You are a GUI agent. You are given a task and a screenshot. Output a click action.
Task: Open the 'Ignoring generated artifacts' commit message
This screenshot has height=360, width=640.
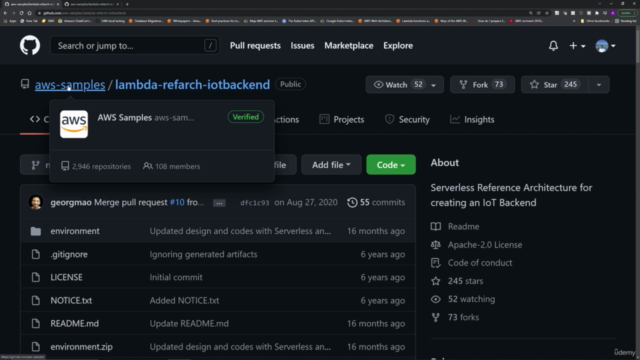pyautogui.click(x=203, y=254)
